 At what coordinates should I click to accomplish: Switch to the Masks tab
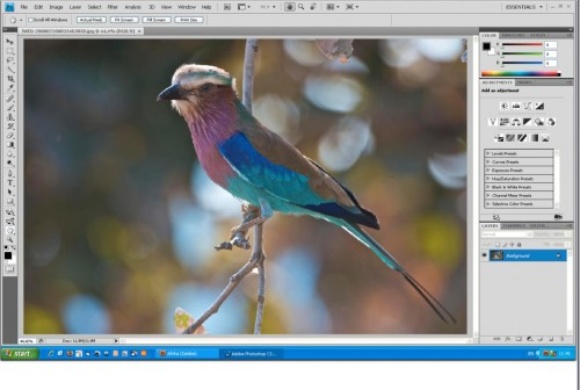(525, 82)
